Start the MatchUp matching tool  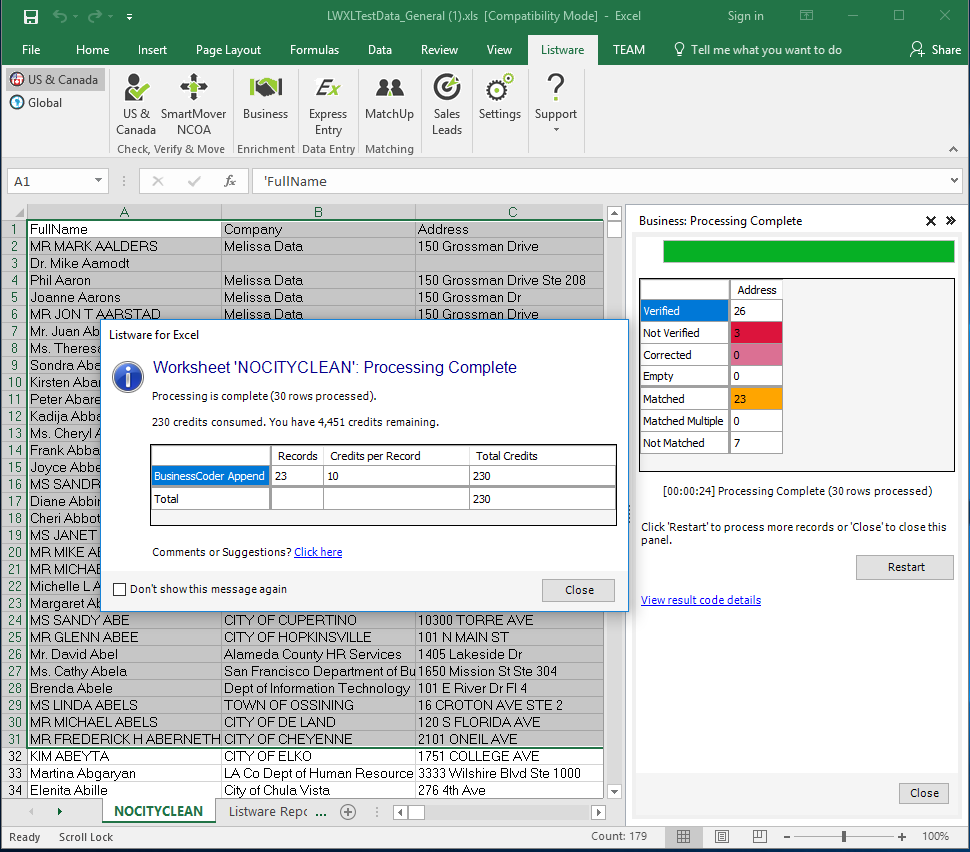[x=389, y=99]
